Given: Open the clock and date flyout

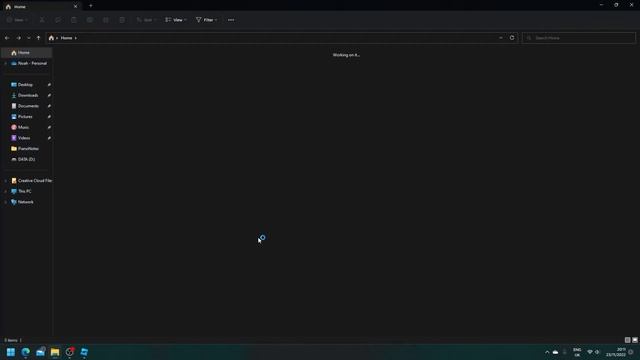Looking at the screenshot, I should pyautogui.click(x=616, y=352).
